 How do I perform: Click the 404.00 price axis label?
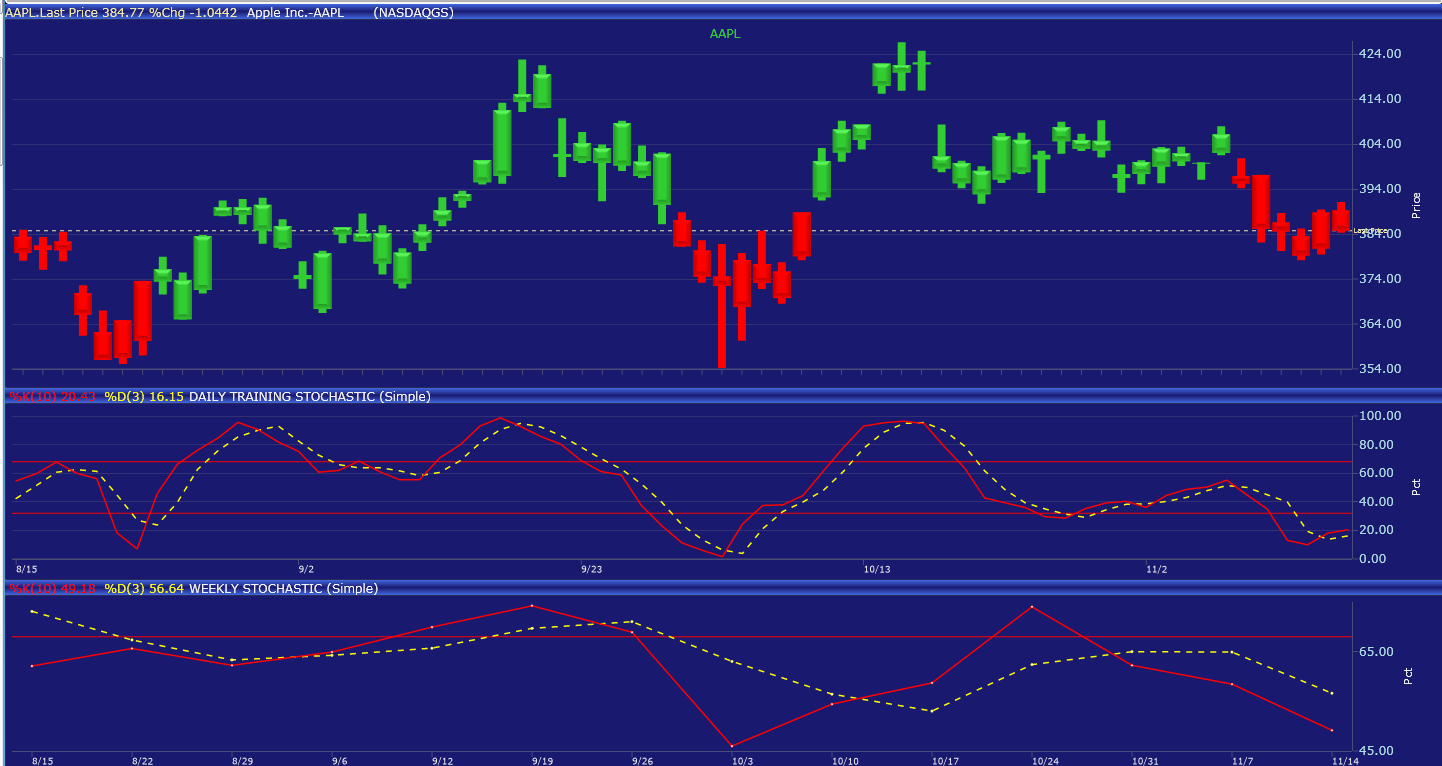click(x=1379, y=144)
